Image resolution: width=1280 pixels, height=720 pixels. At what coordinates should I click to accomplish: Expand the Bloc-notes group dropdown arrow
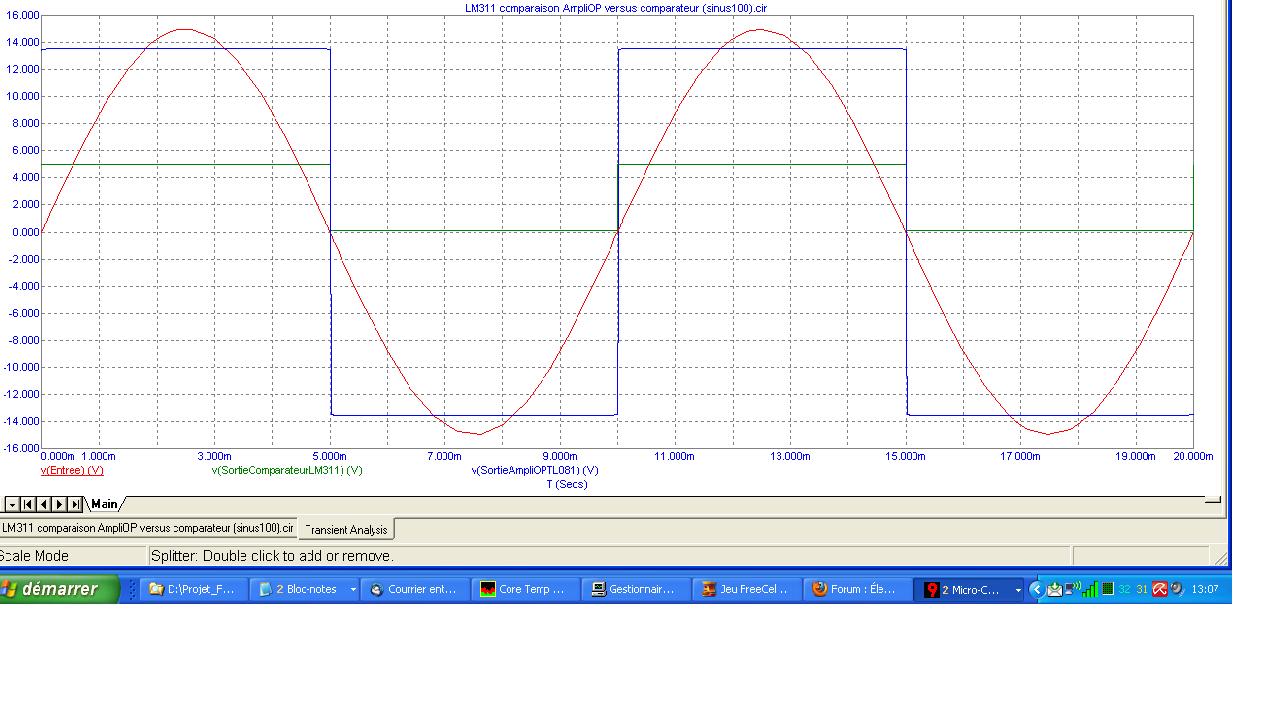click(x=353, y=590)
